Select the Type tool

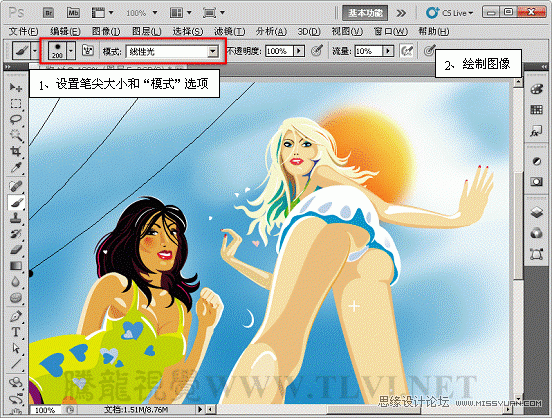coord(16,332)
